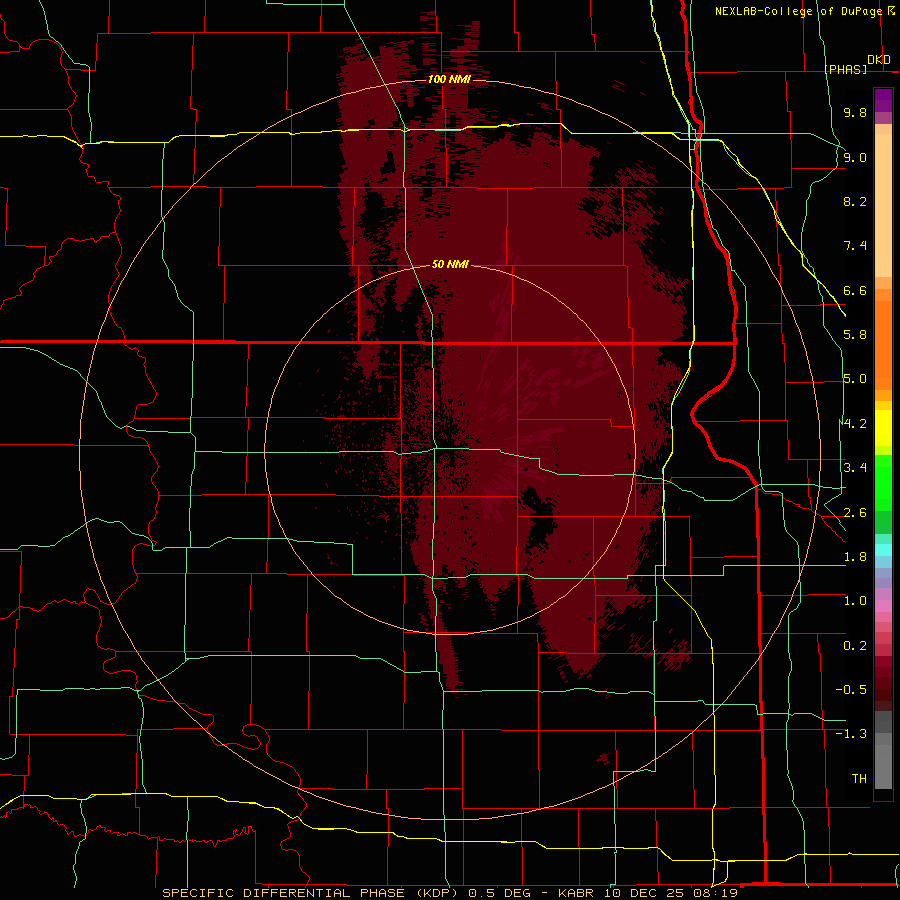This screenshot has width=900, height=900.
Task: Click the purple segment atop the color bar
Action: (x=883, y=100)
